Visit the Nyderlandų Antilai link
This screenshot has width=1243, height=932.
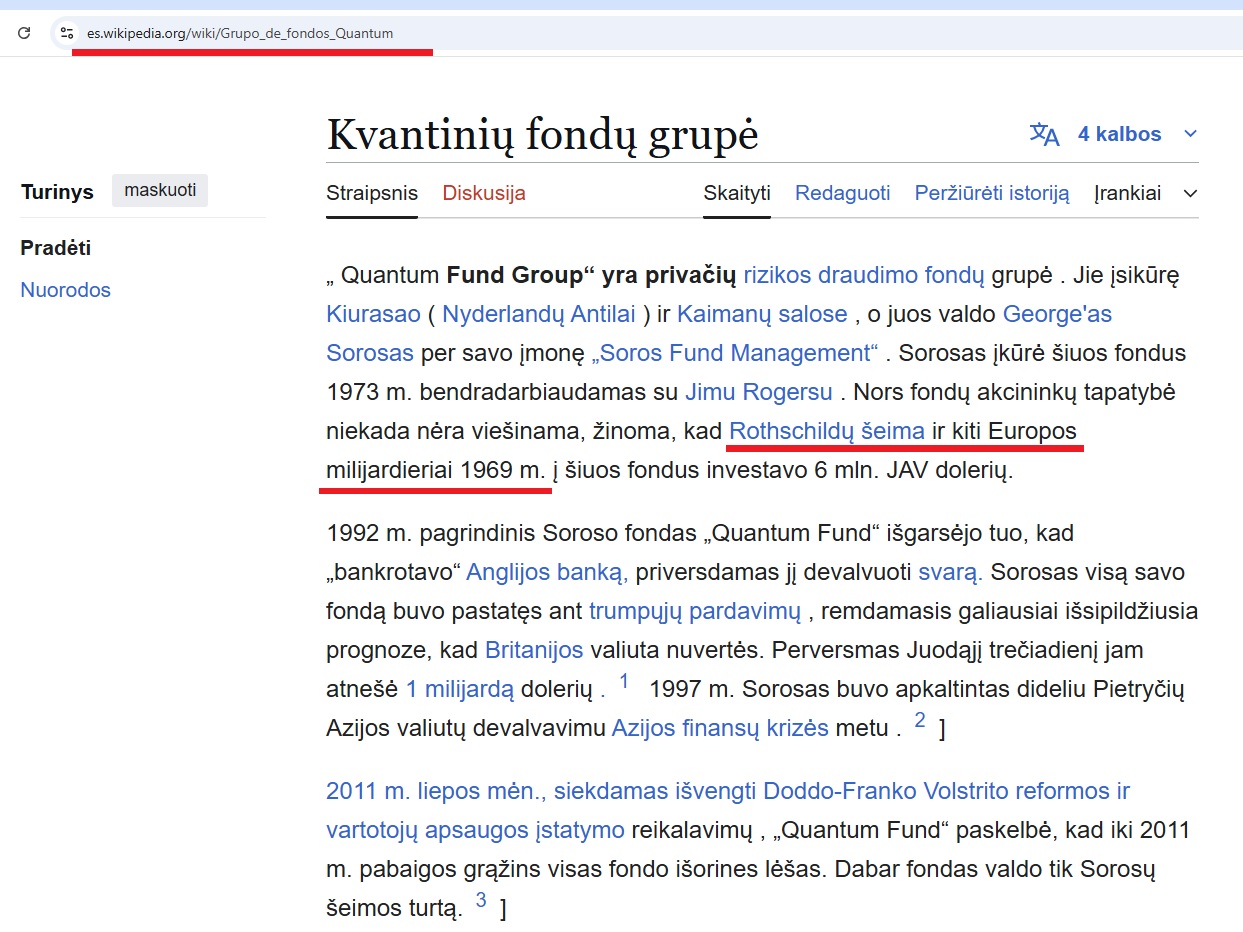pos(539,314)
